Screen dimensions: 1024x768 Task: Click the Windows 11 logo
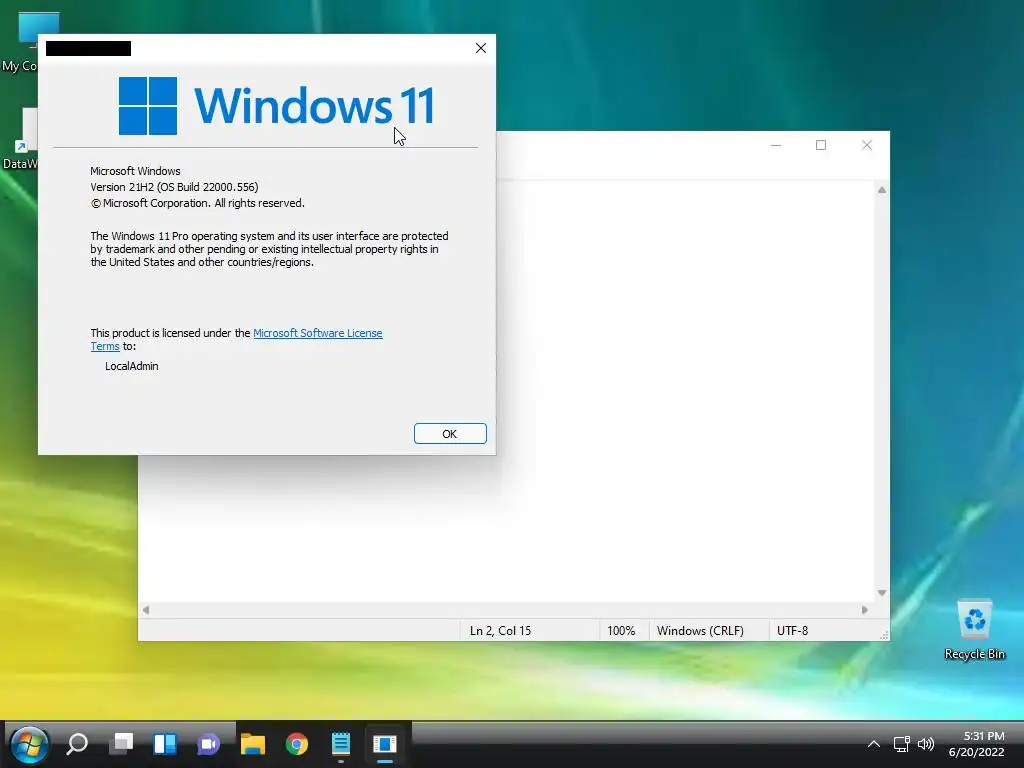tap(276, 106)
